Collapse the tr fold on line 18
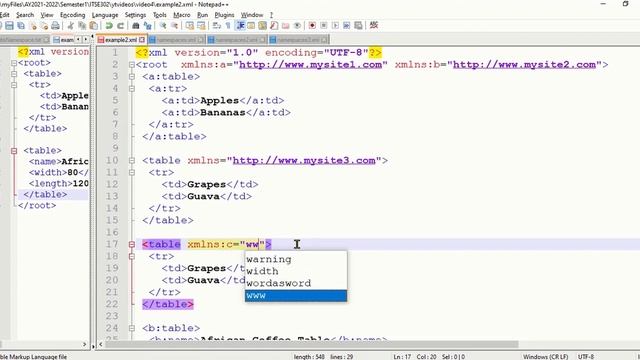The height and width of the screenshot is (360, 640). tap(131, 256)
